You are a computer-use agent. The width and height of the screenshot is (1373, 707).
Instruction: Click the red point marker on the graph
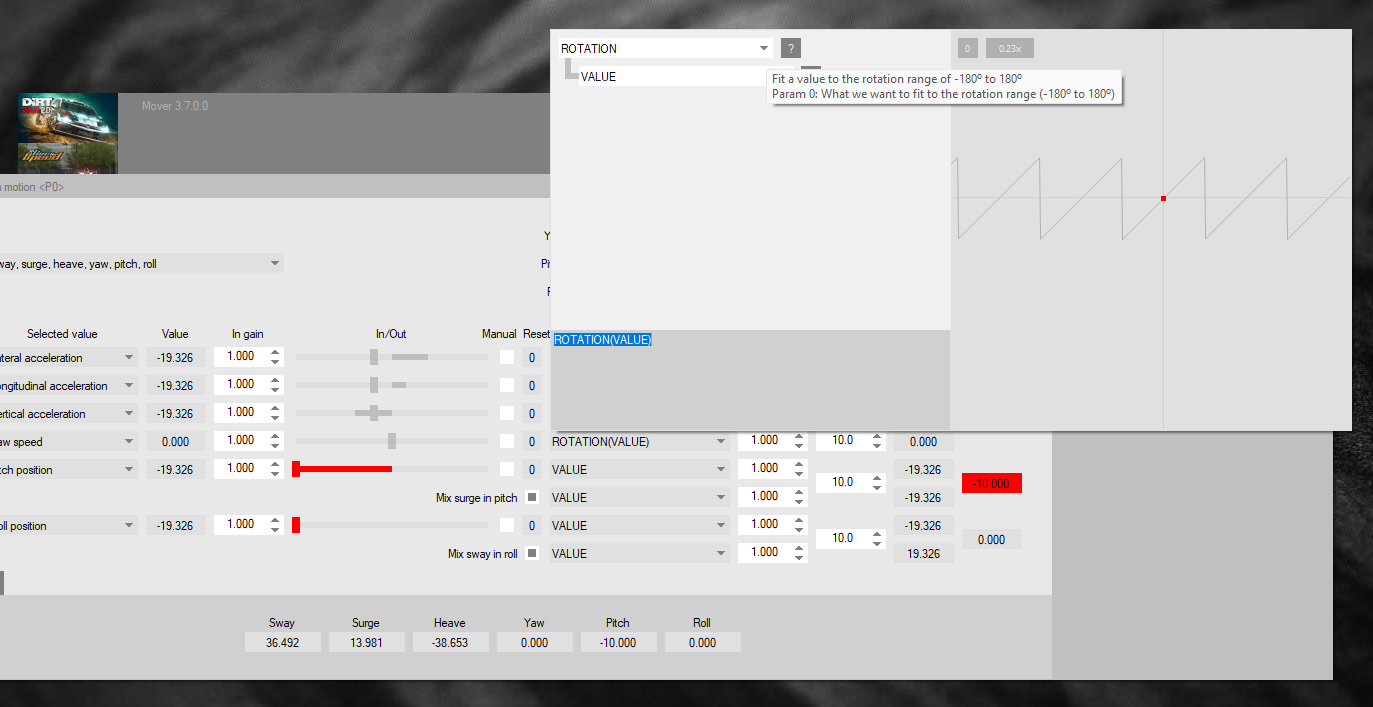click(1163, 199)
